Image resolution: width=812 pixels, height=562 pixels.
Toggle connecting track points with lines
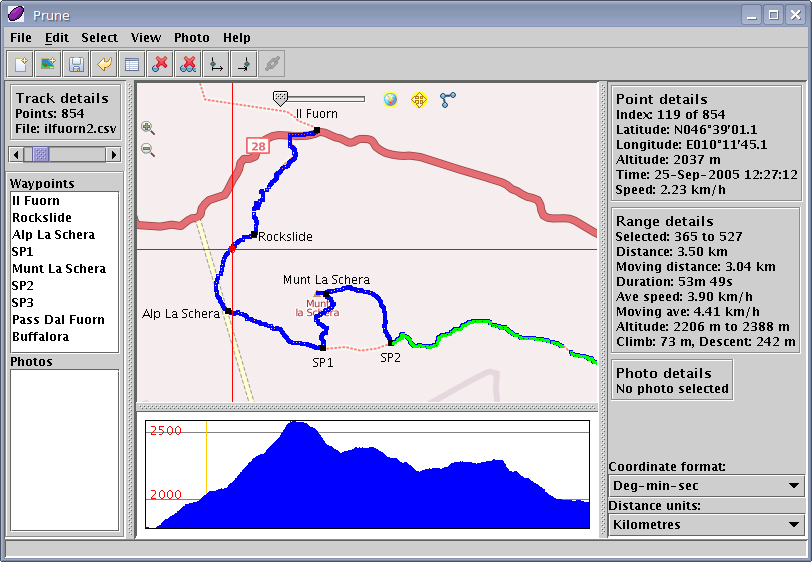click(447, 99)
